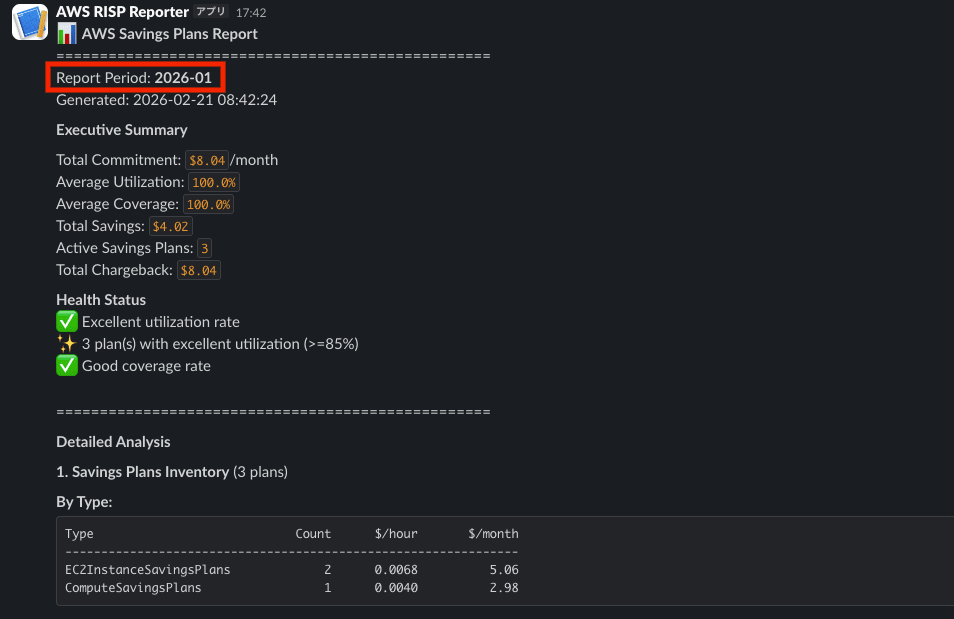Click the Average Utilization 100.0% chip

[214, 182]
